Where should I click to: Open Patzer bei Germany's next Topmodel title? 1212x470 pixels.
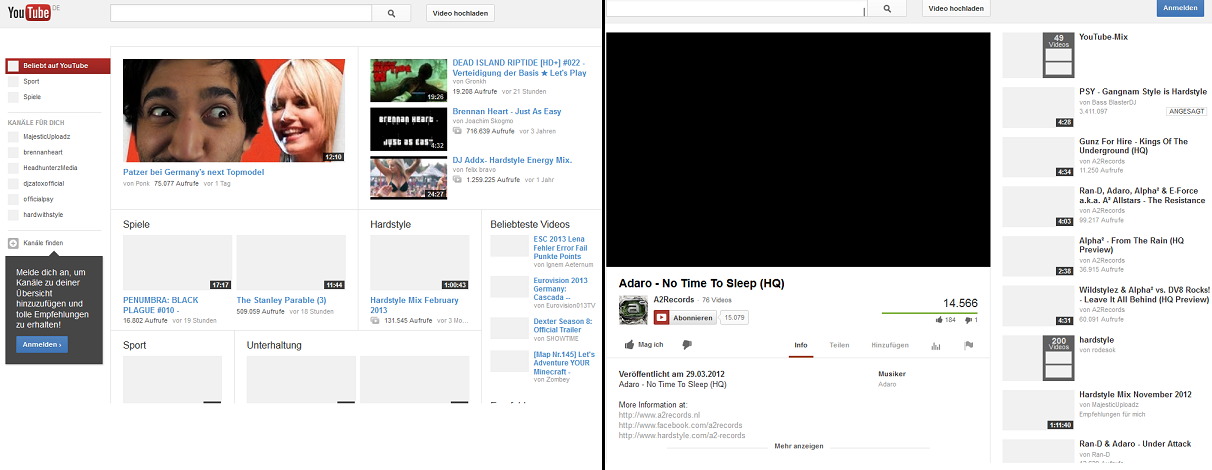[x=194, y=172]
